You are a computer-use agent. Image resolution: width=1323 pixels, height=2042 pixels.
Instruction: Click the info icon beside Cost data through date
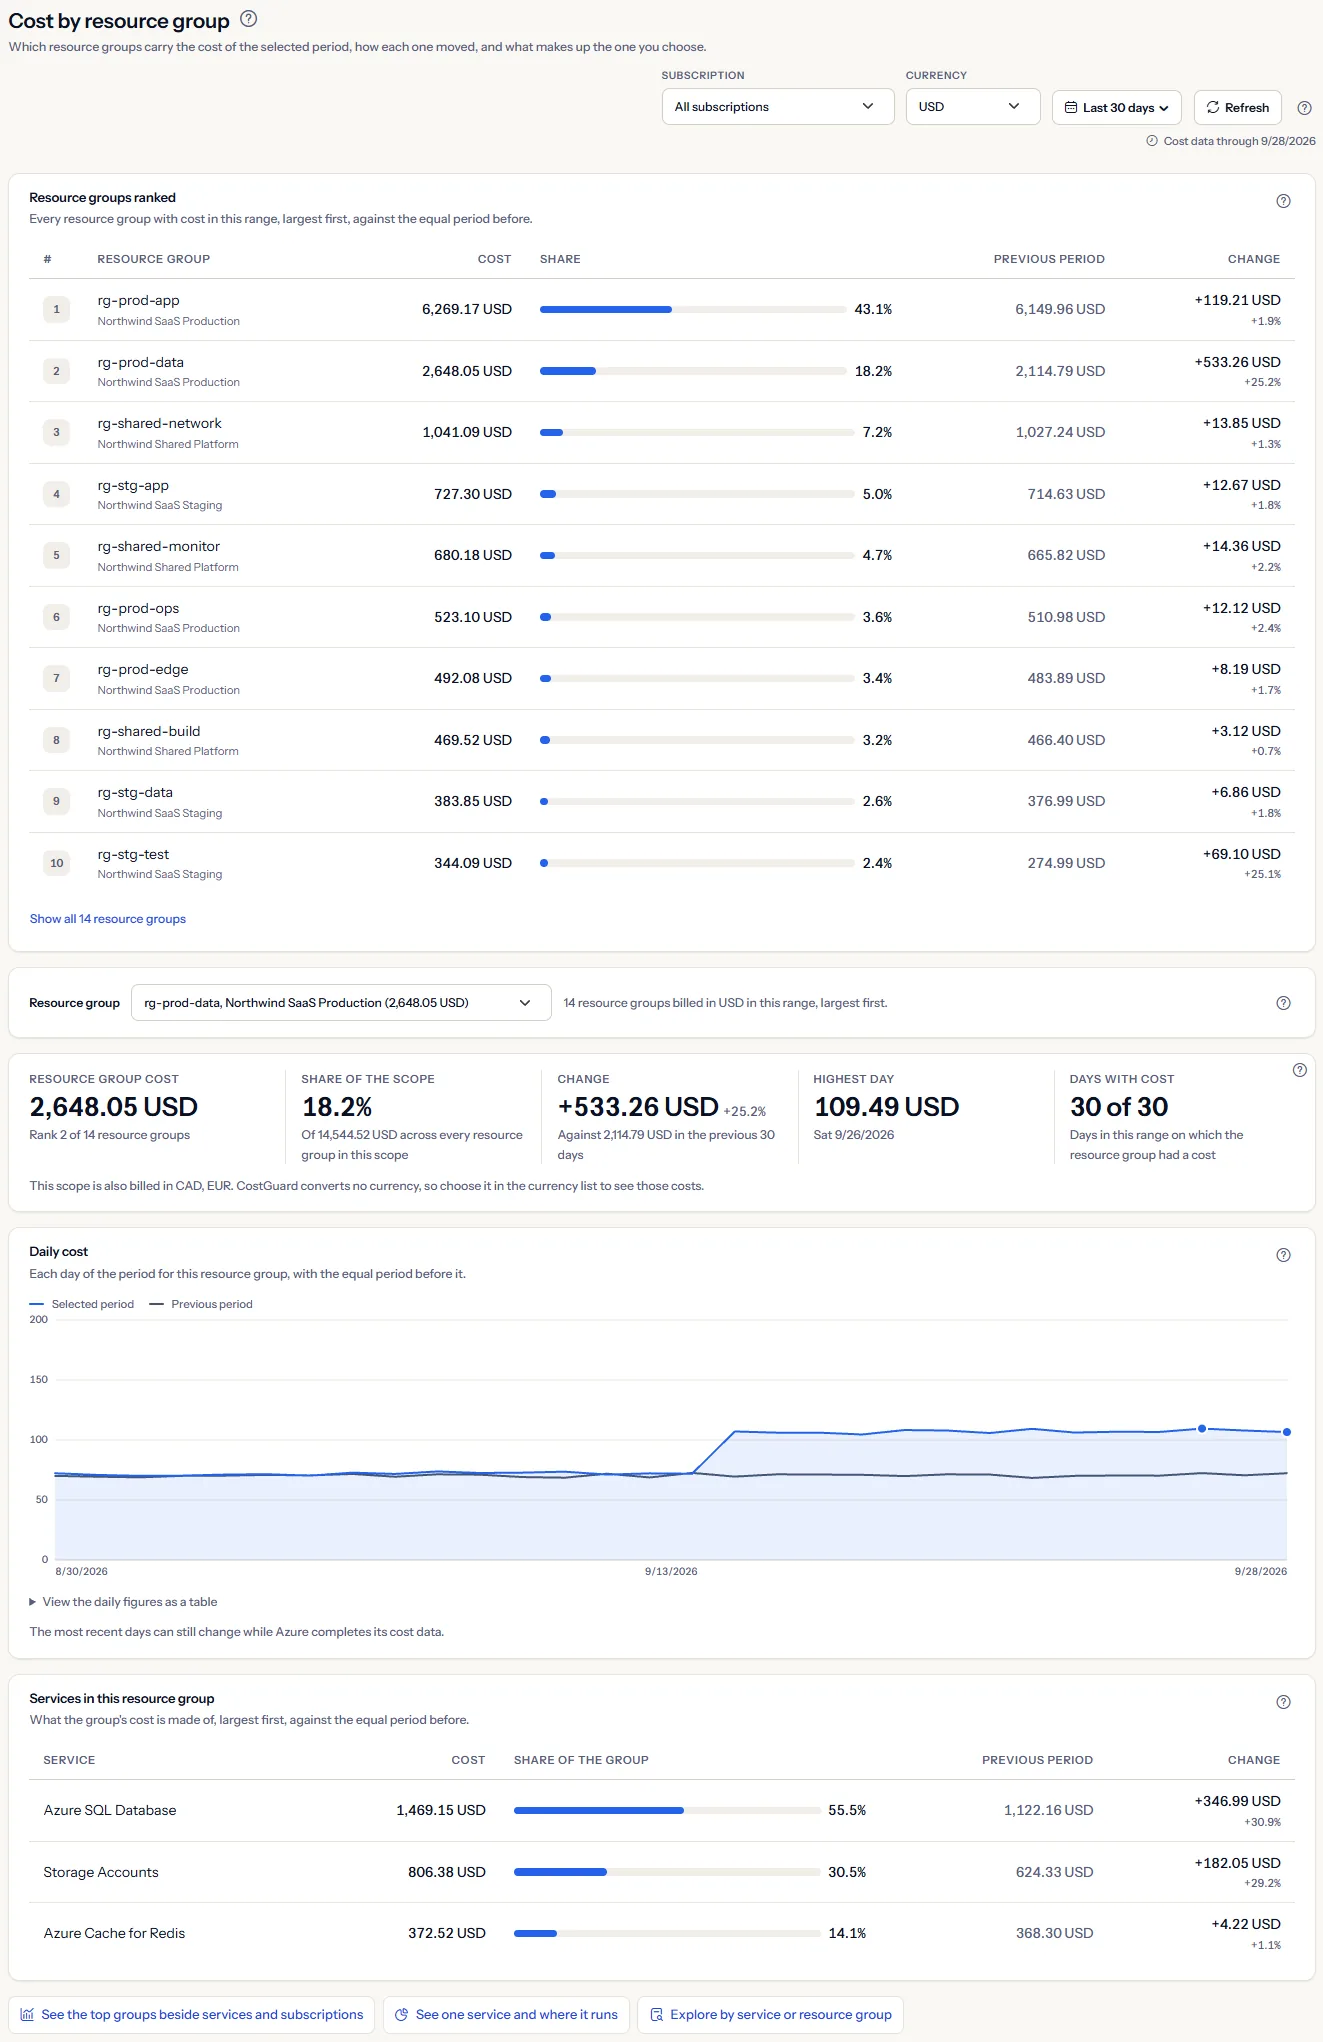click(x=1152, y=141)
